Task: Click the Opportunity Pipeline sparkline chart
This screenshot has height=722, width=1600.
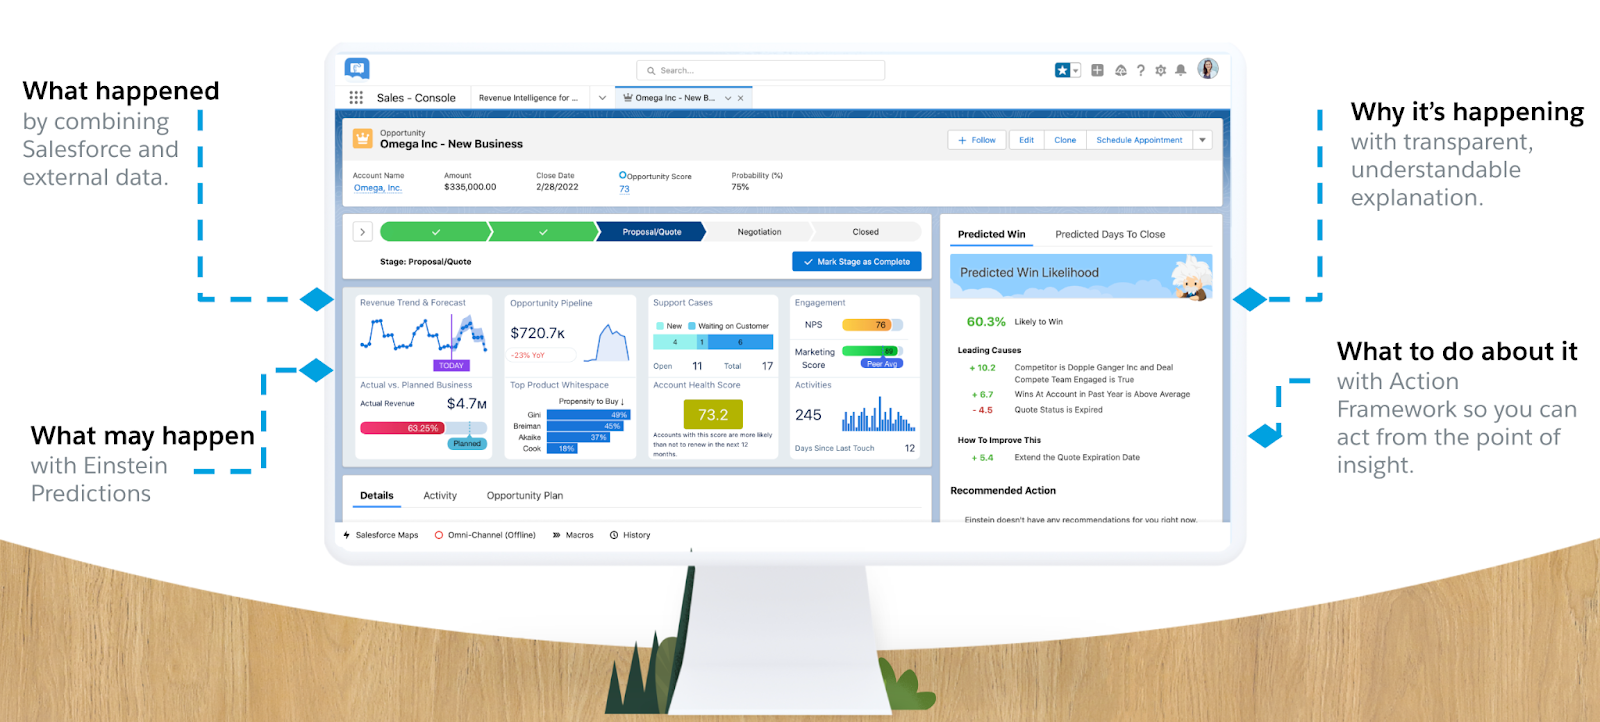Action: coord(606,342)
